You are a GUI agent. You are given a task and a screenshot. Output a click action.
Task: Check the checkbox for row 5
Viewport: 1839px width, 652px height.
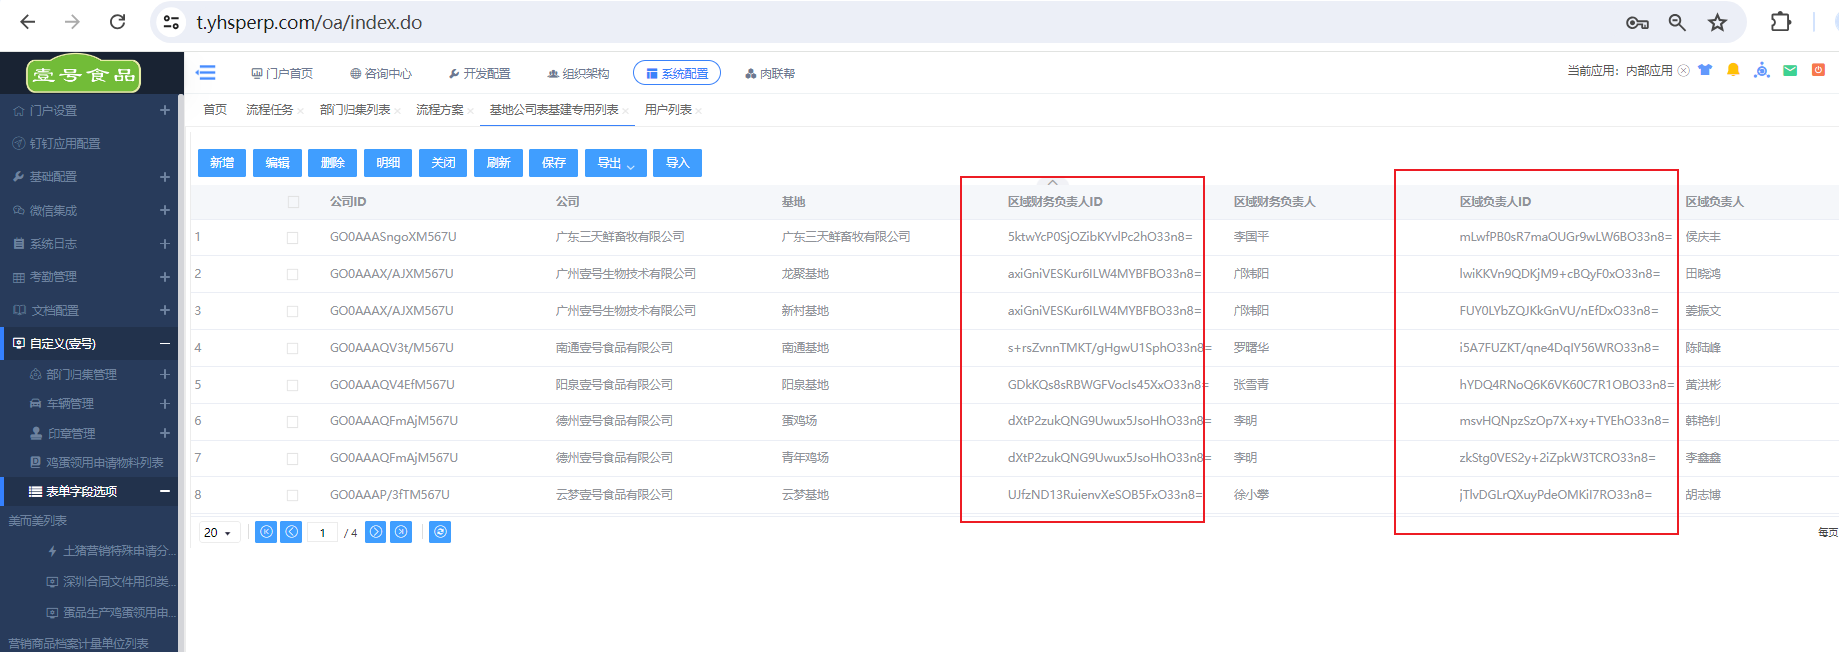coord(293,385)
